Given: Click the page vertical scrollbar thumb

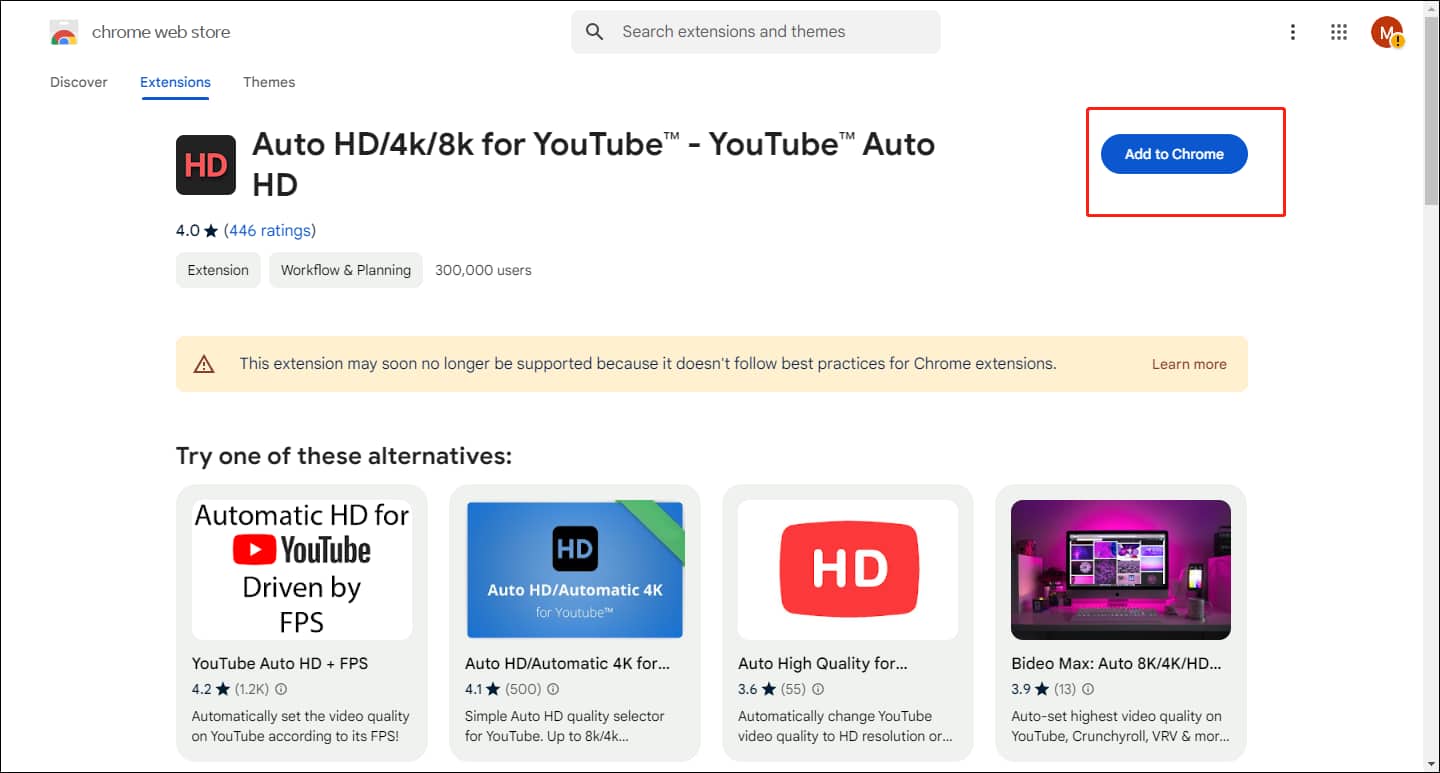Looking at the screenshot, I should pyautogui.click(x=1431, y=110).
